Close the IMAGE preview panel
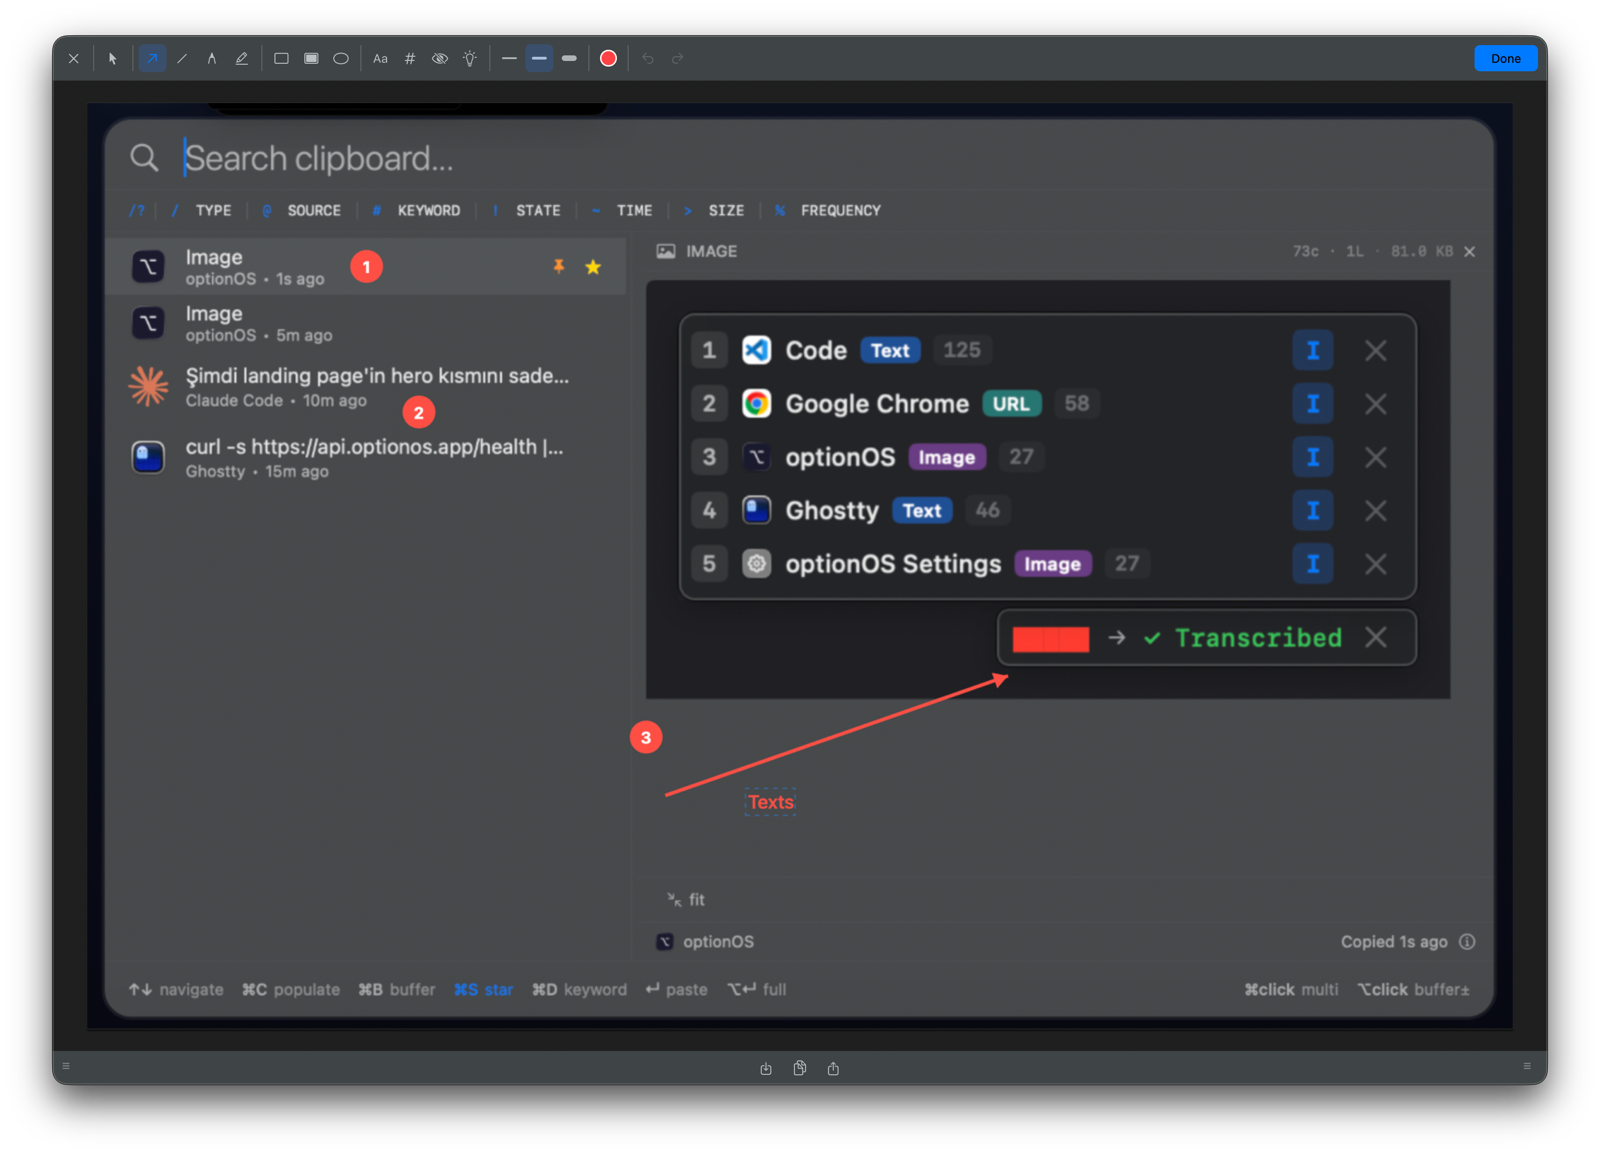The height and width of the screenshot is (1154, 1600). (1470, 252)
